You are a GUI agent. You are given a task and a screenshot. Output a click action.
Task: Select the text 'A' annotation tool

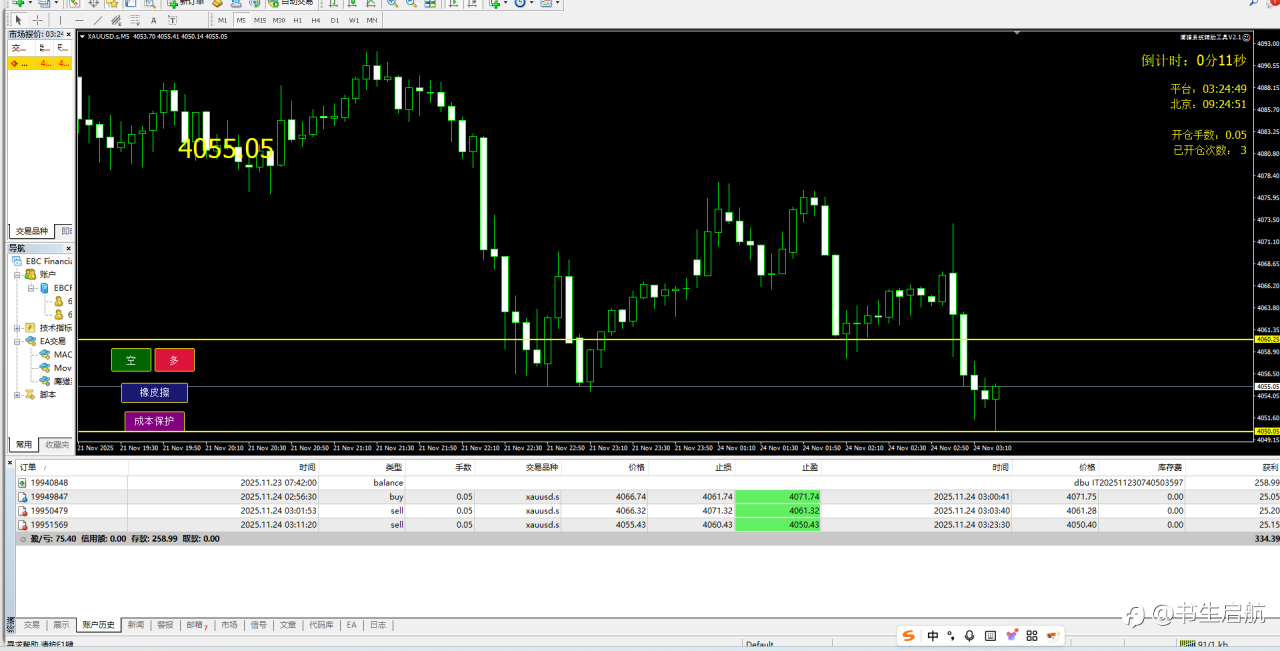tap(152, 20)
